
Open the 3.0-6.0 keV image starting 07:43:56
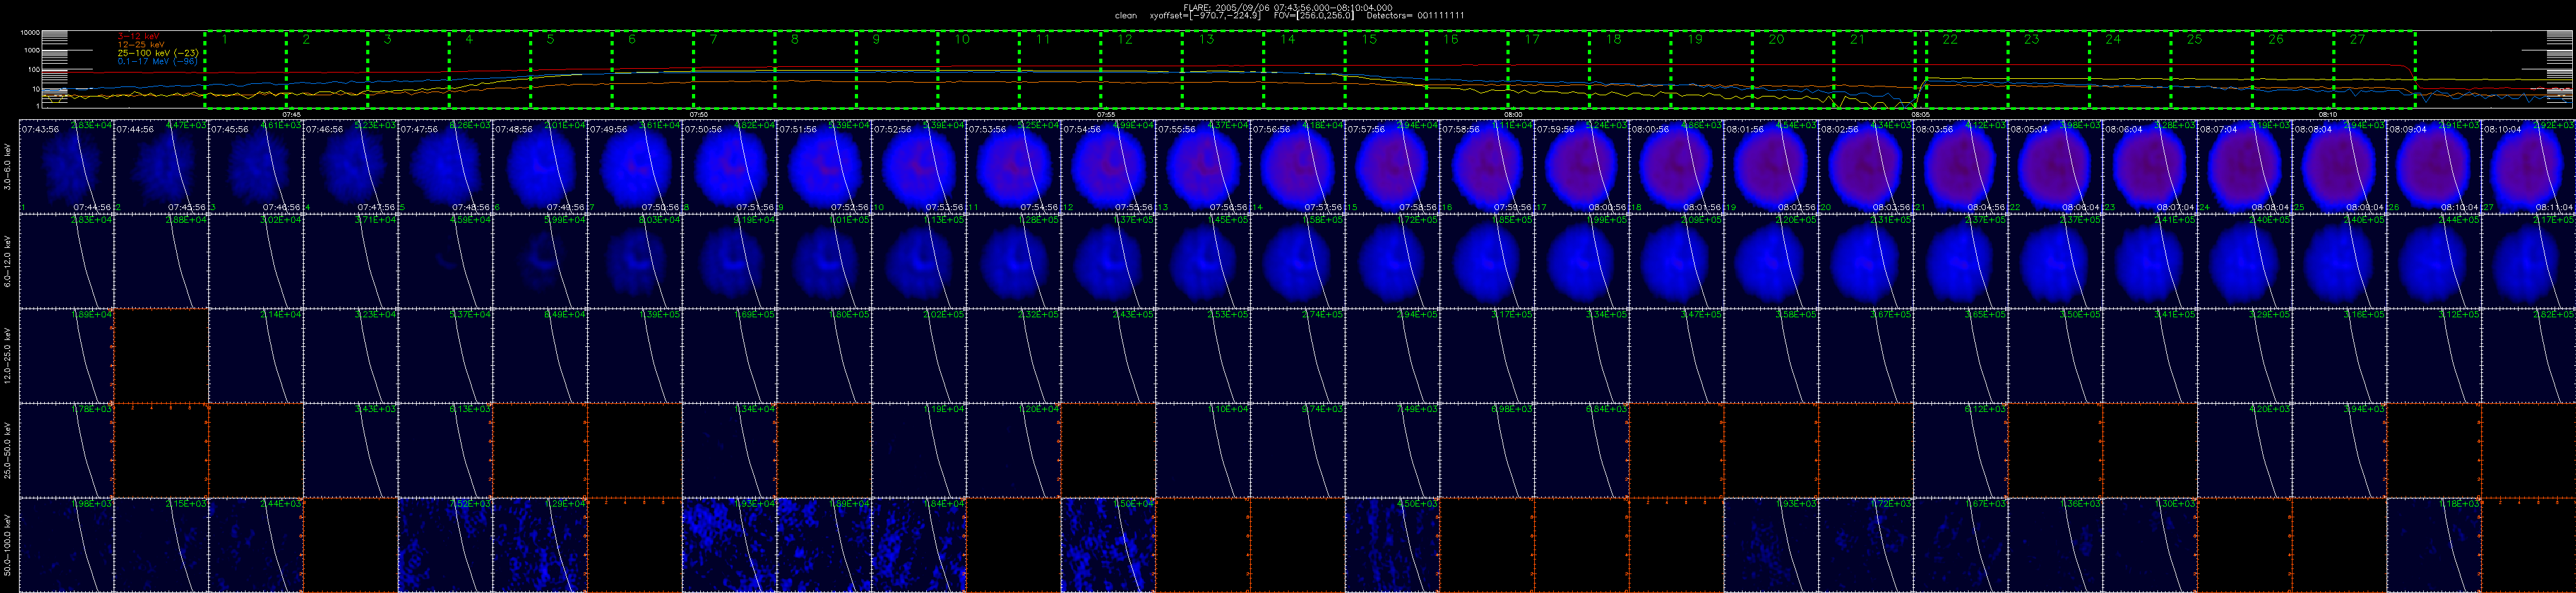click(66, 167)
